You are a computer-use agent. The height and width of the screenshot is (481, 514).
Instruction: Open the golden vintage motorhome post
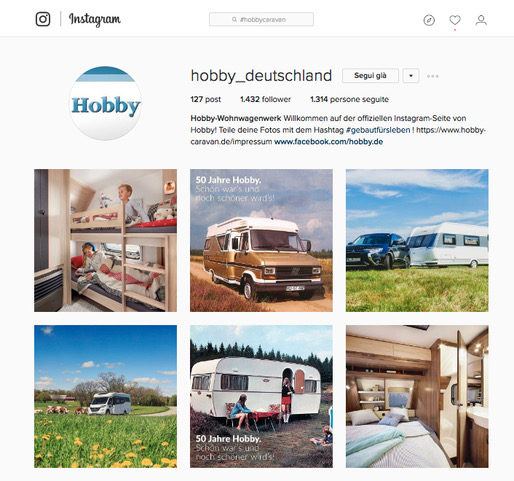tap(261, 240)
